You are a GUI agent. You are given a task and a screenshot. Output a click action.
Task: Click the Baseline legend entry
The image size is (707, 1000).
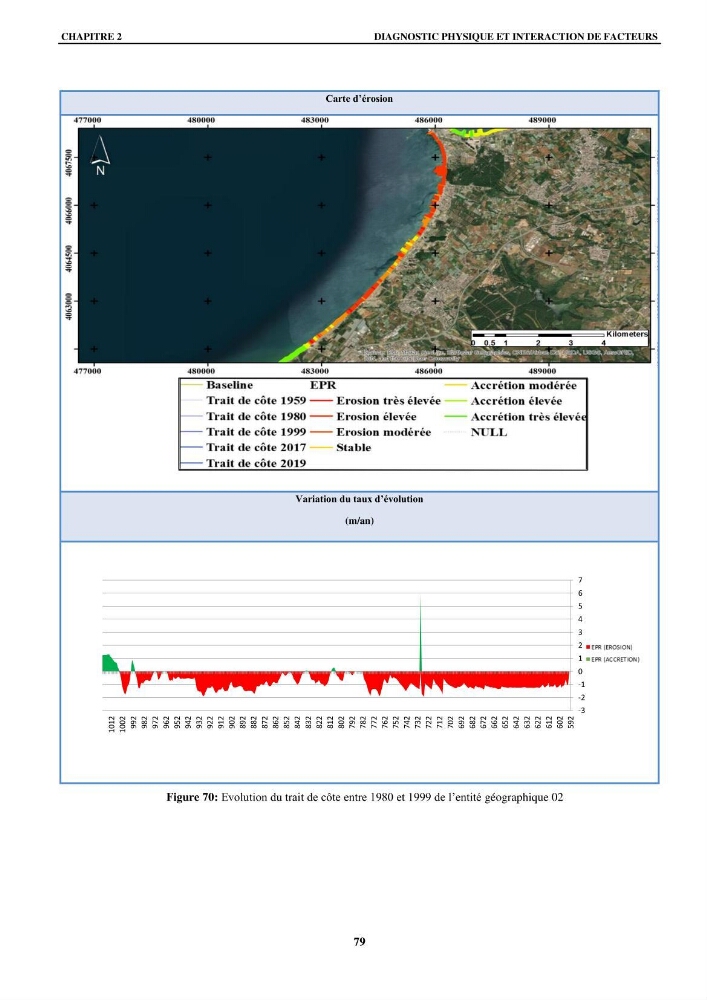[x=217, y=385]
